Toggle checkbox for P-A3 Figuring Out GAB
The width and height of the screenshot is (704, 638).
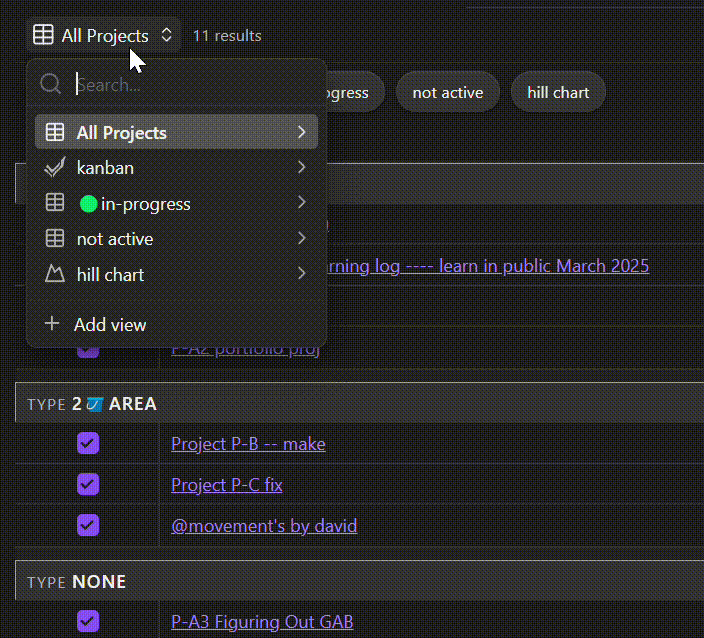(x=88, y=621)
